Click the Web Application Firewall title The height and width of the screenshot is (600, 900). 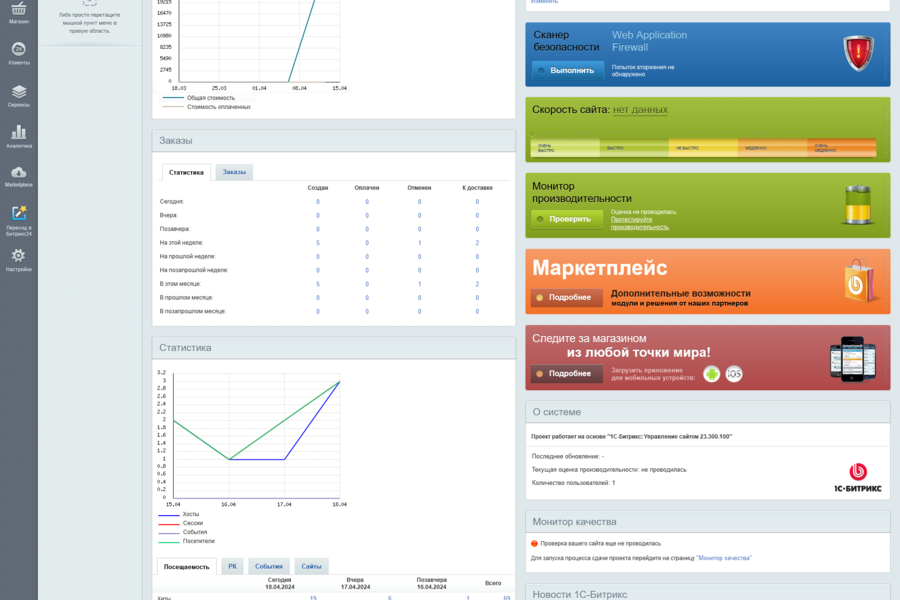click(x=649, y=41)
